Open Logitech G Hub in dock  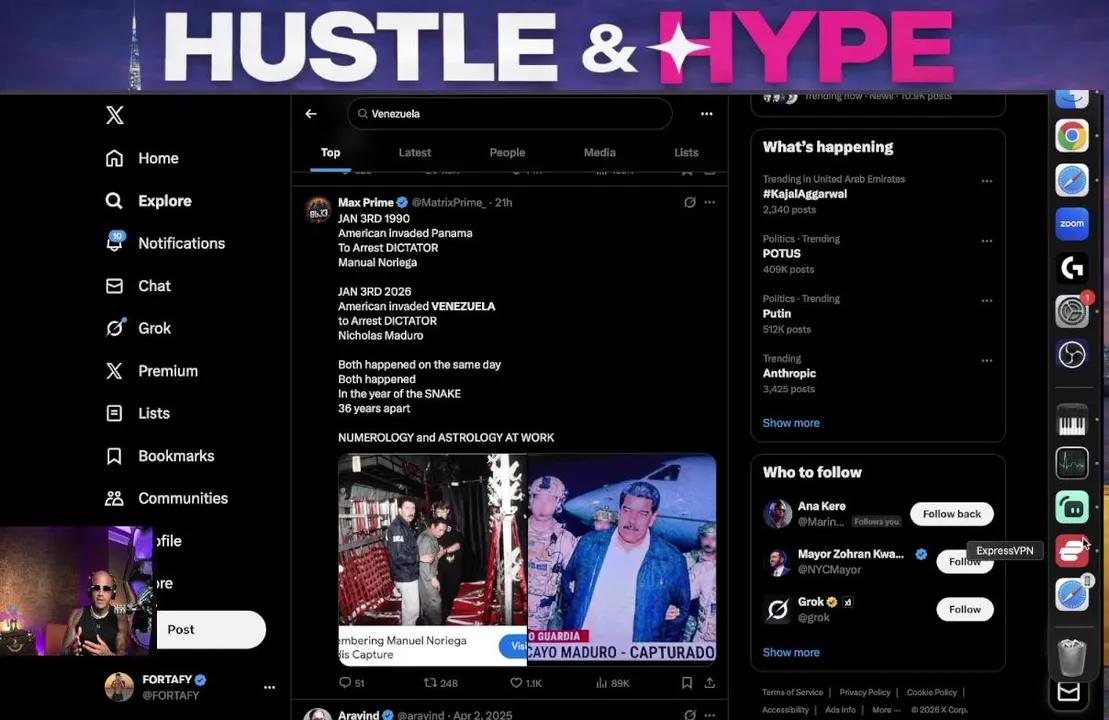(x=1072, y=267)
